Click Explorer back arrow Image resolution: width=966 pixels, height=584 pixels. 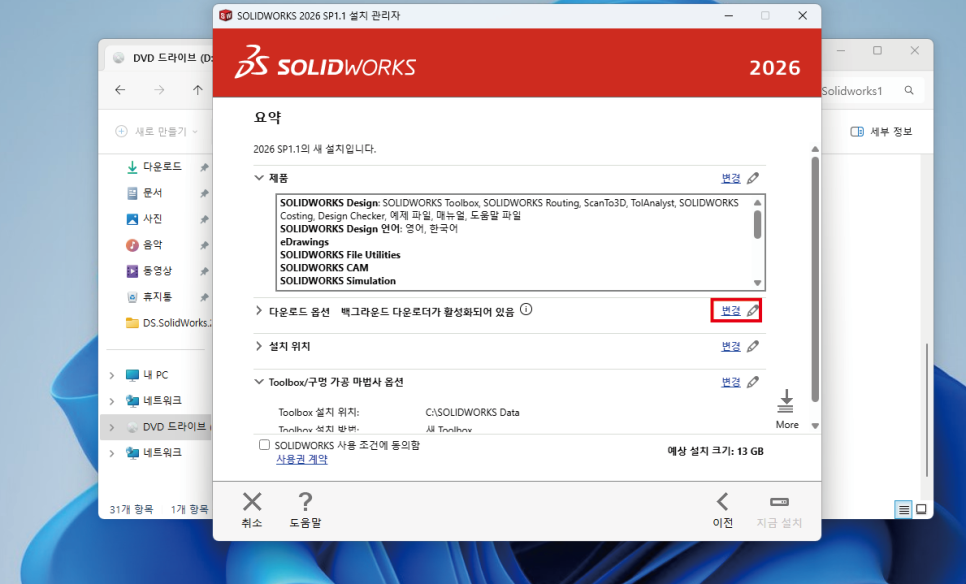(120, 90)
